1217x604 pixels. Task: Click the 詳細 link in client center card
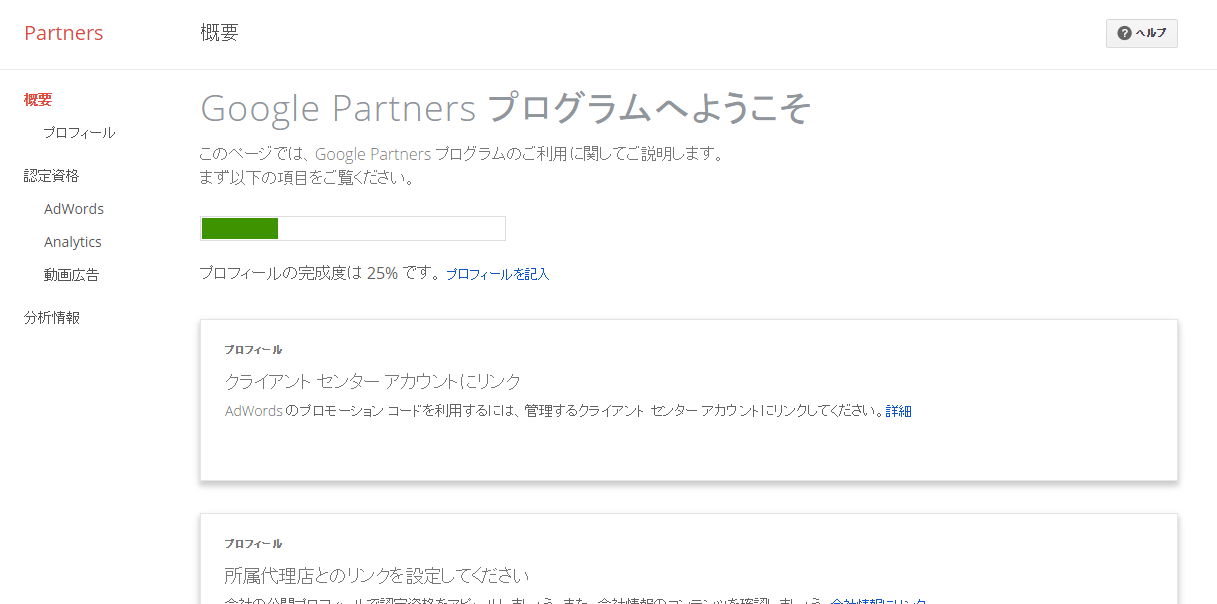(x=898, y=411)
